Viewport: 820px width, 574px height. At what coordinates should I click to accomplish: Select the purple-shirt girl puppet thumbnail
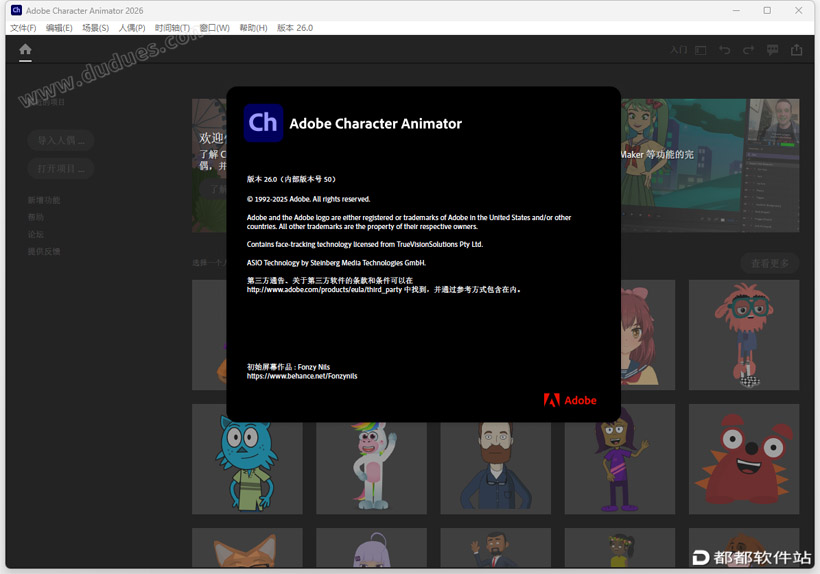pos(620,459)
